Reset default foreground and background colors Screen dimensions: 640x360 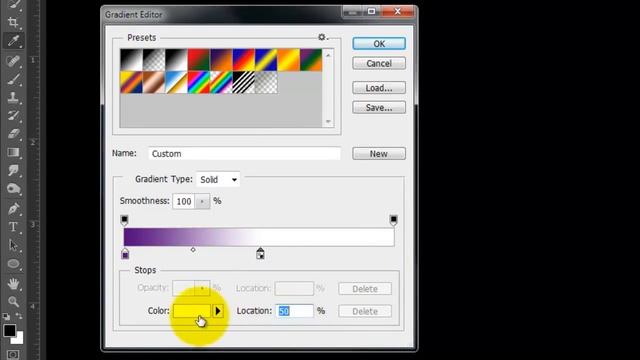[x=6, y=316]
